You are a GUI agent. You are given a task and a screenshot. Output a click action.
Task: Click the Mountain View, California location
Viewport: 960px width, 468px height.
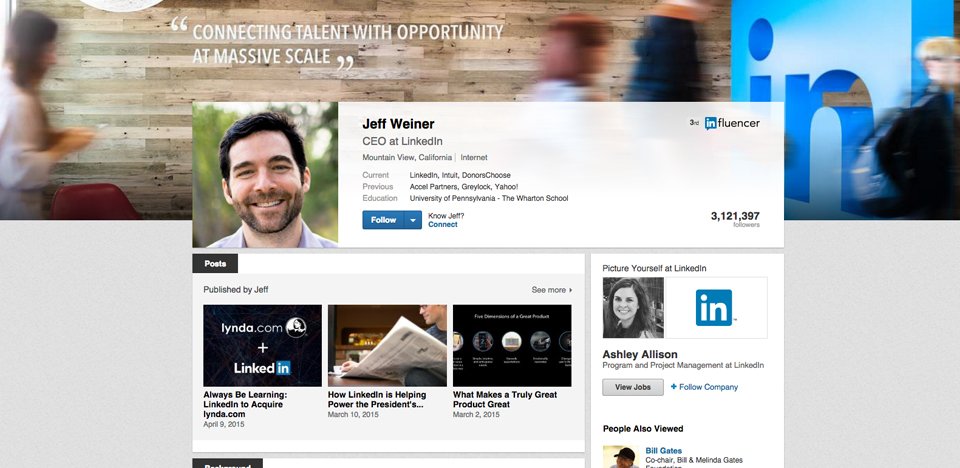[407, 157]
